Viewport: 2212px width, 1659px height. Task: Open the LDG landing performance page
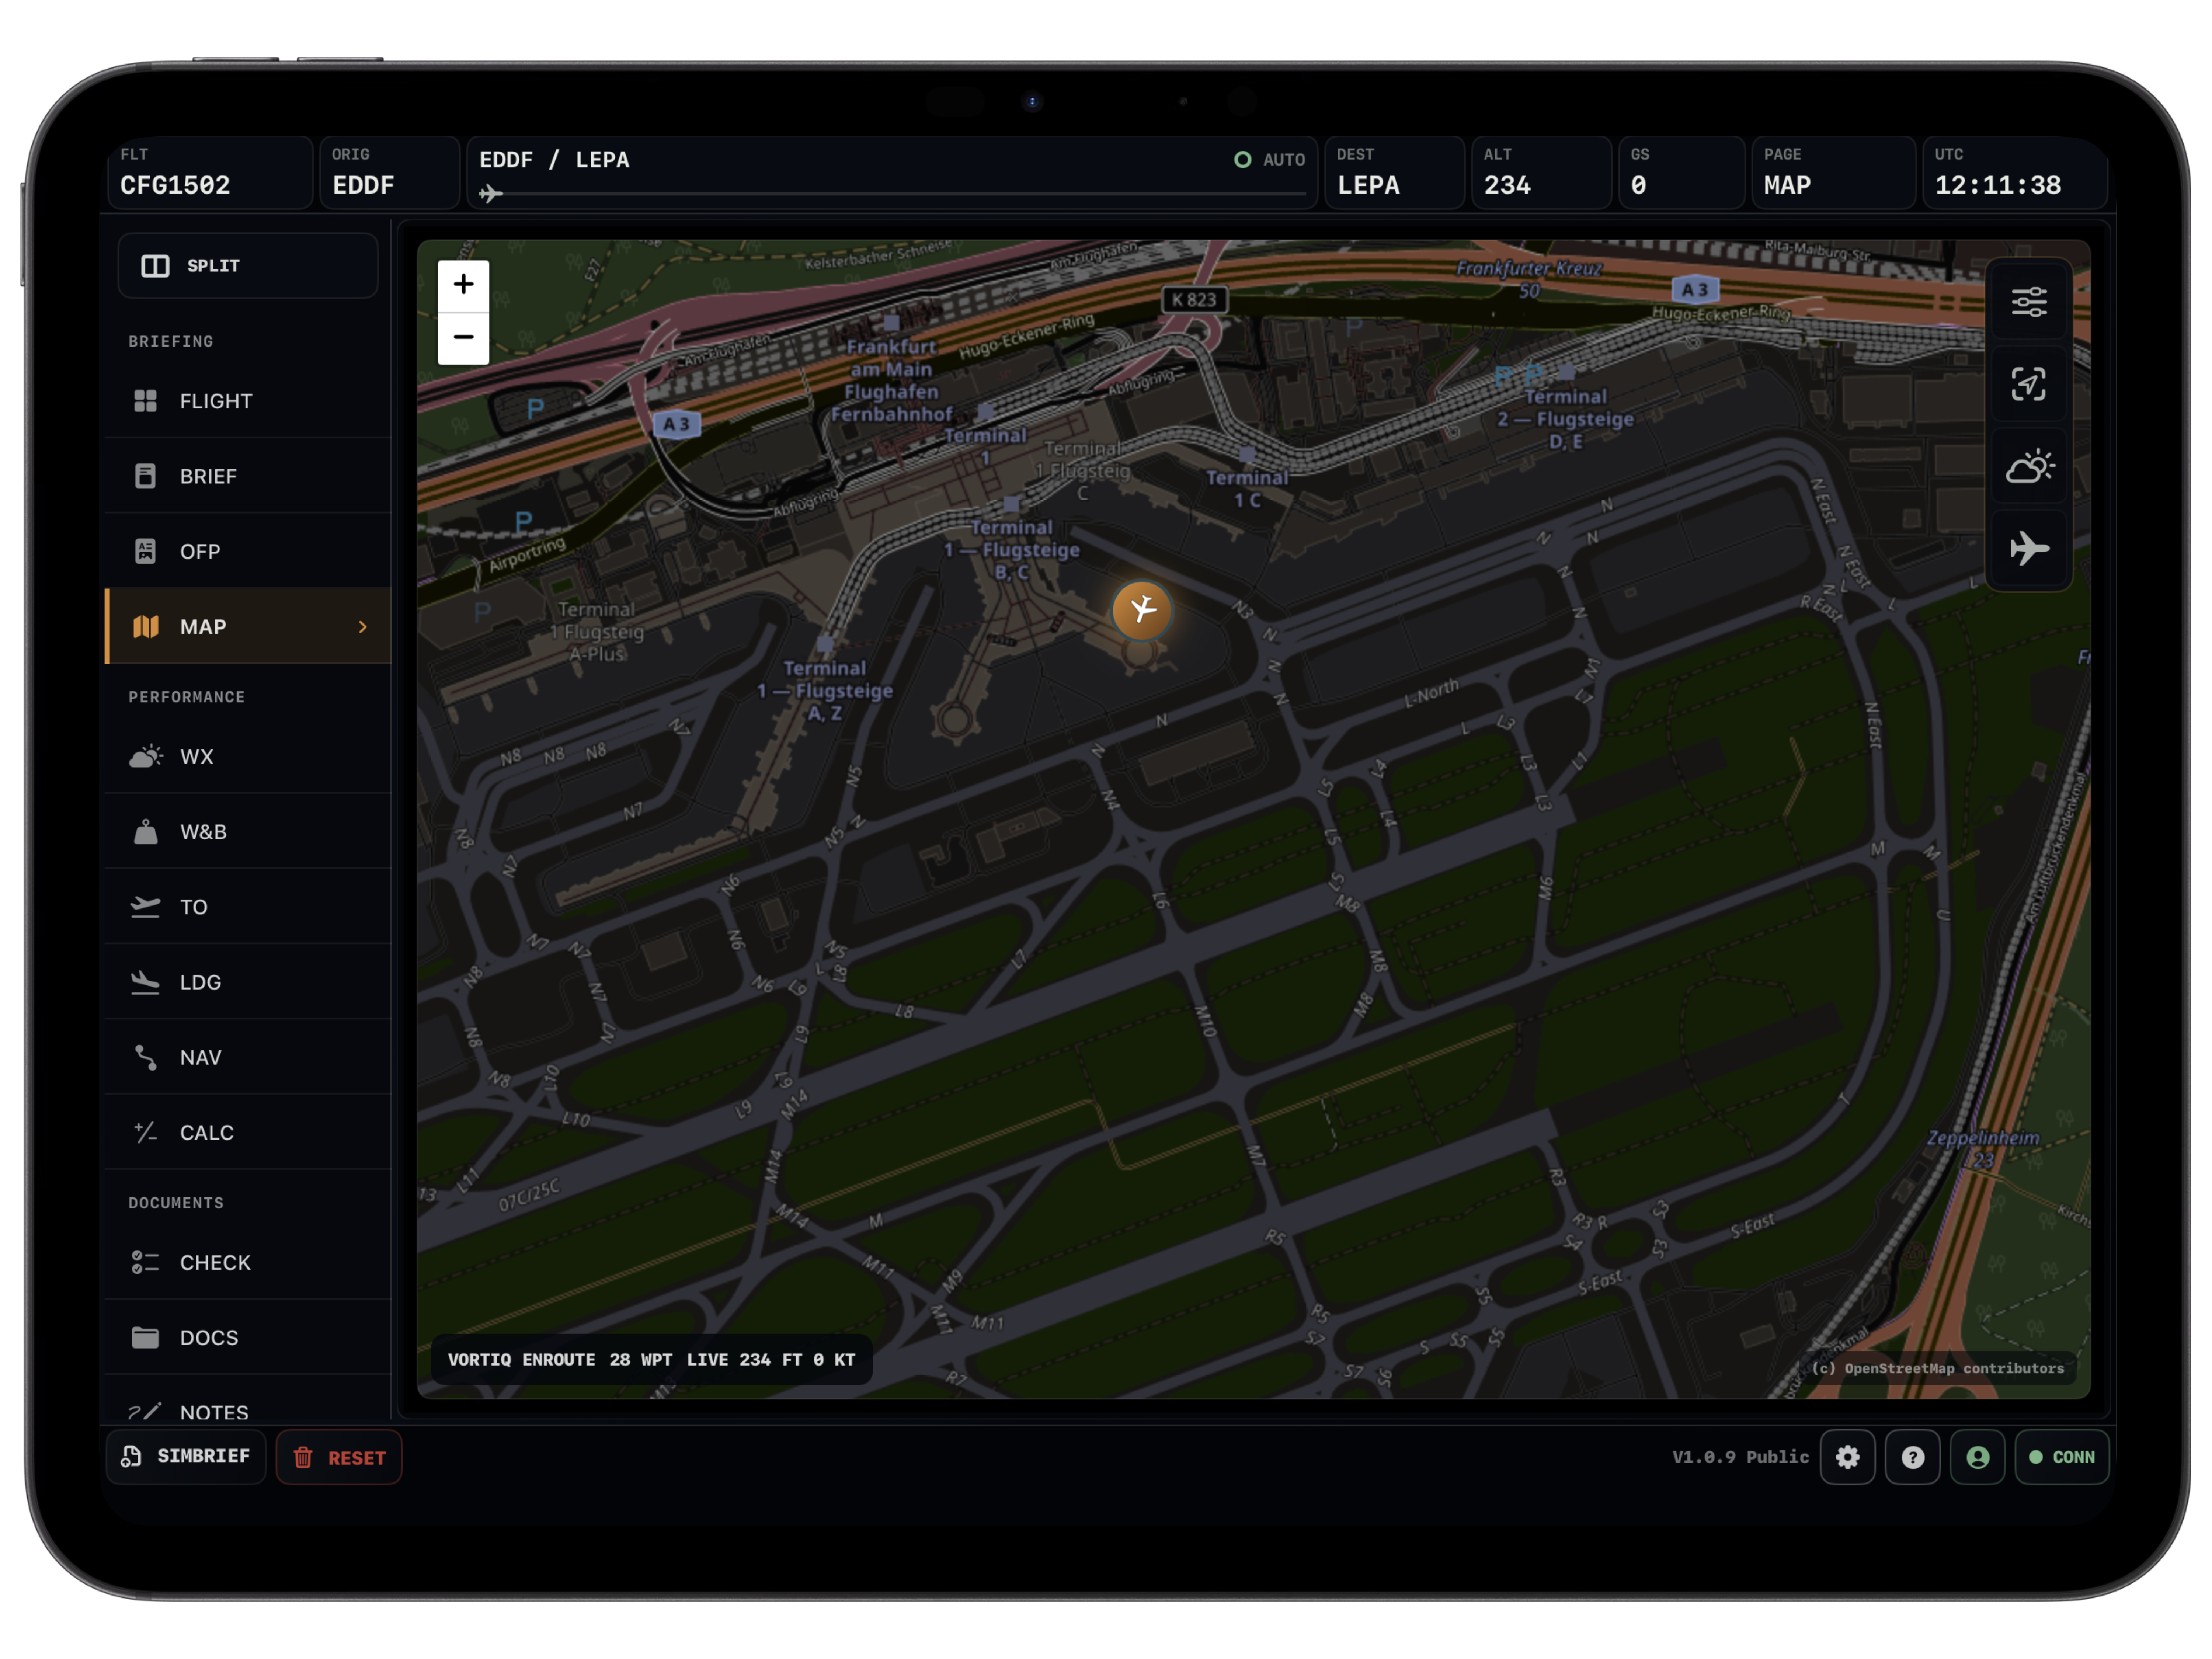coord(248,982)
